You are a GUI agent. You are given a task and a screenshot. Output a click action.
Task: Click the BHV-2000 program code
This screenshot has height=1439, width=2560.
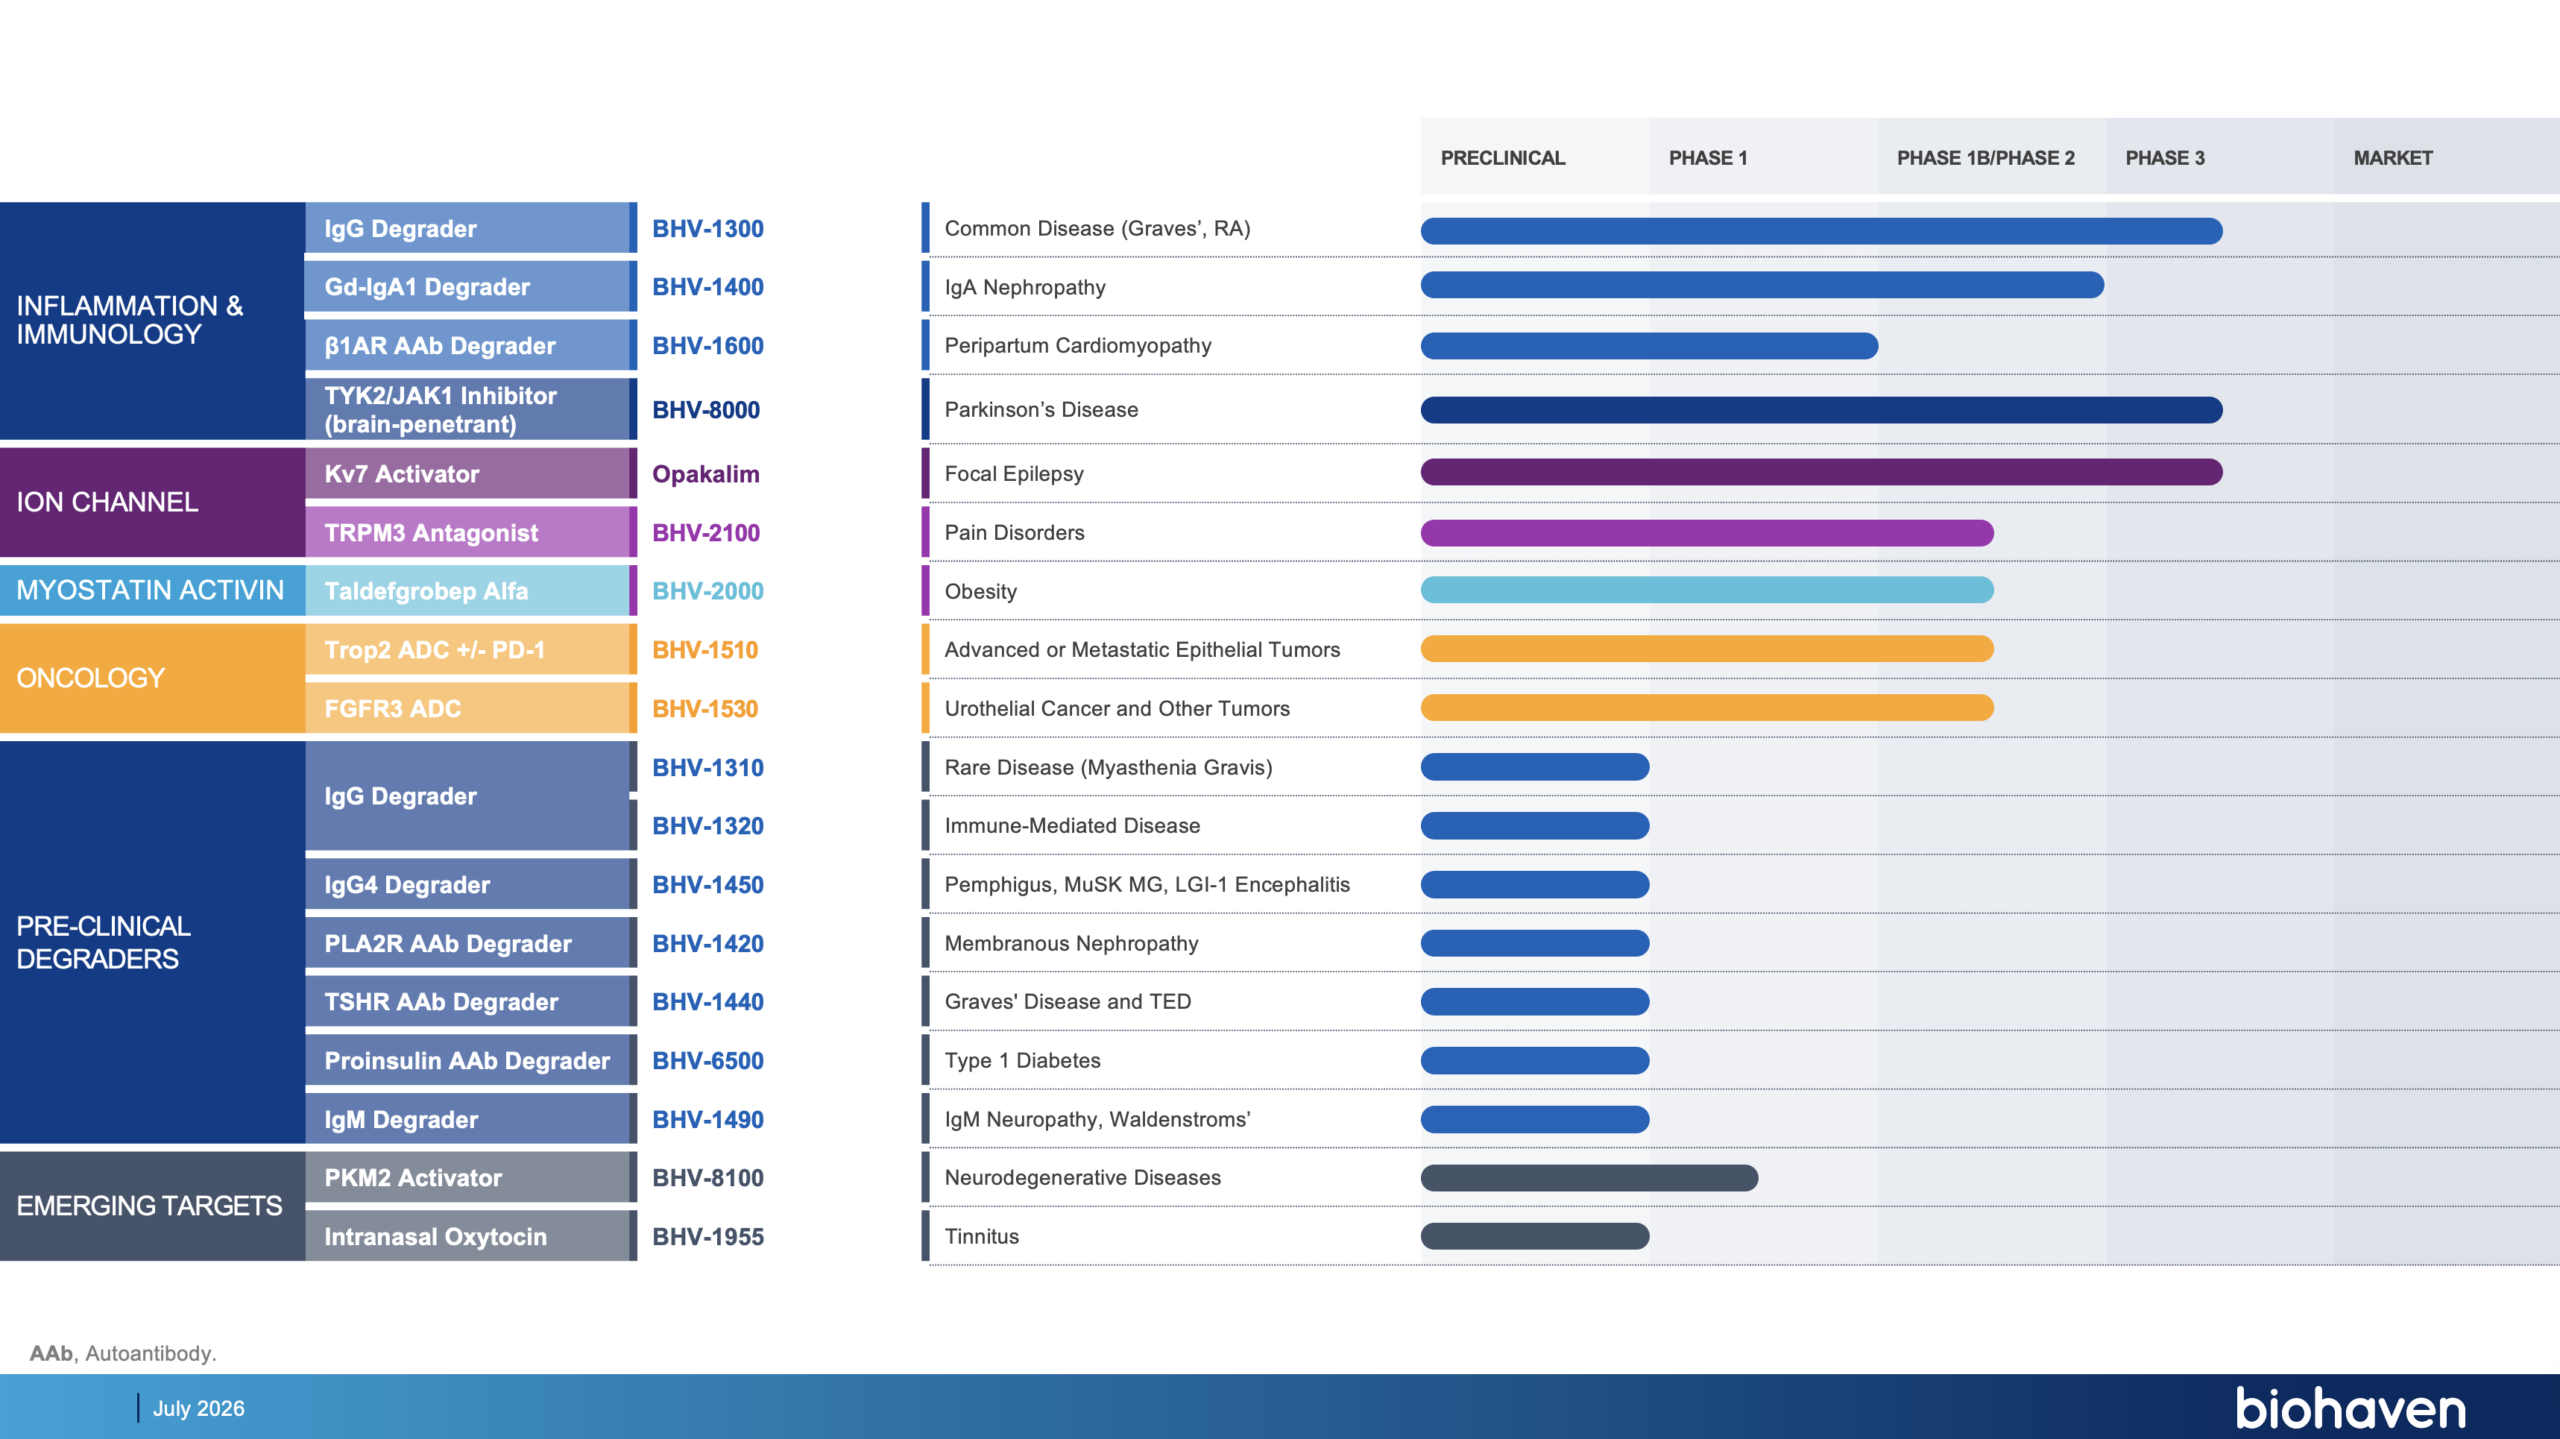coord(708,591)
